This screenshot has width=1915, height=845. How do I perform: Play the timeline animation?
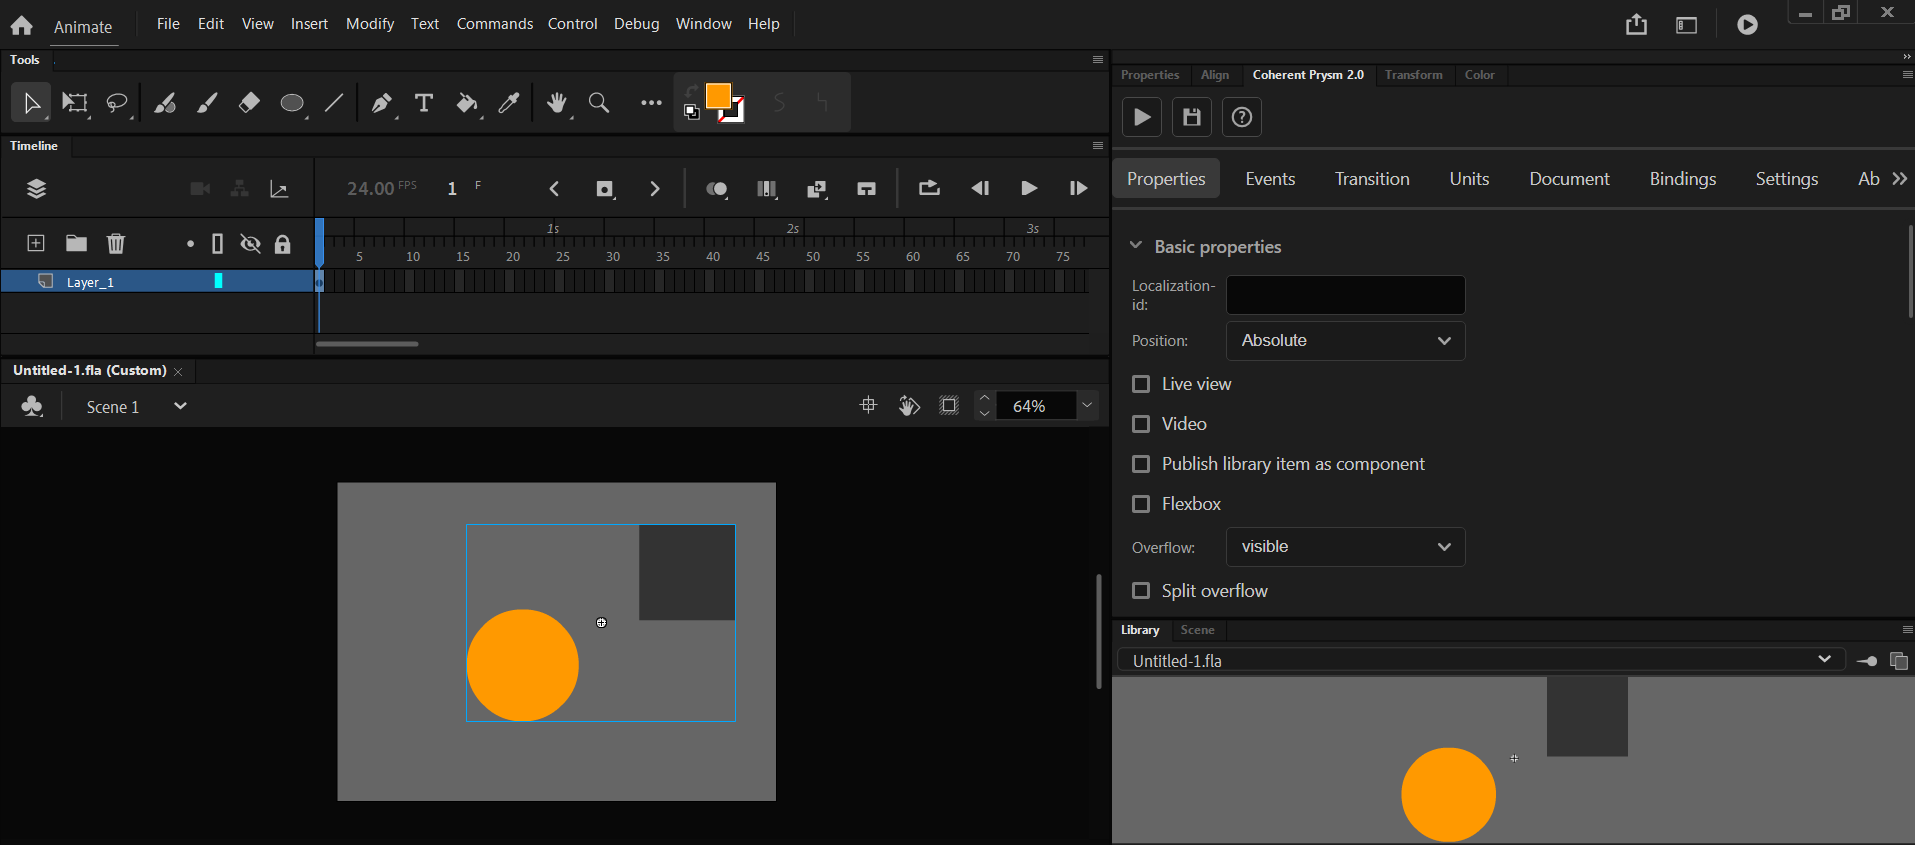pos(1029,188)
